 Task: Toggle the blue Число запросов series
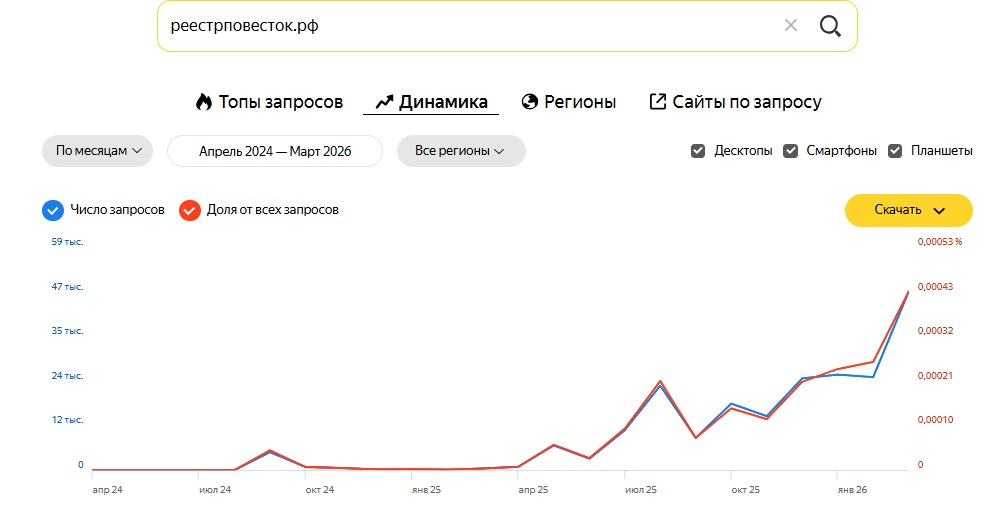pyautogui.click(x=53, y=210)
